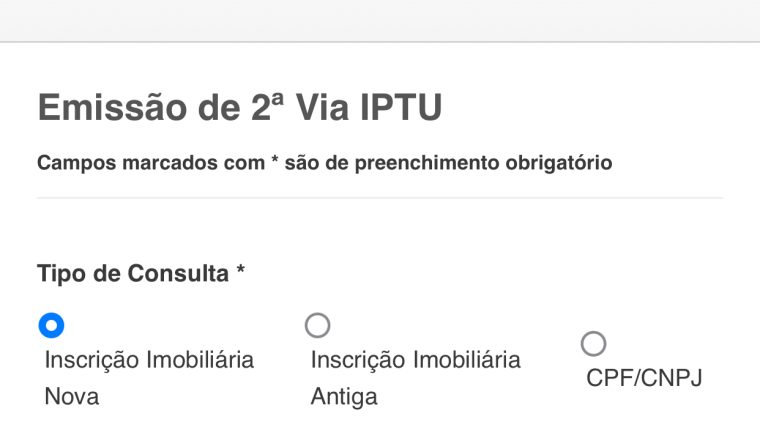Click the 'Tipo de Consulta' field label
Image resolution: width=760 pixels, height=430 pixels.
pyautogui.click(x=133, y=273)
